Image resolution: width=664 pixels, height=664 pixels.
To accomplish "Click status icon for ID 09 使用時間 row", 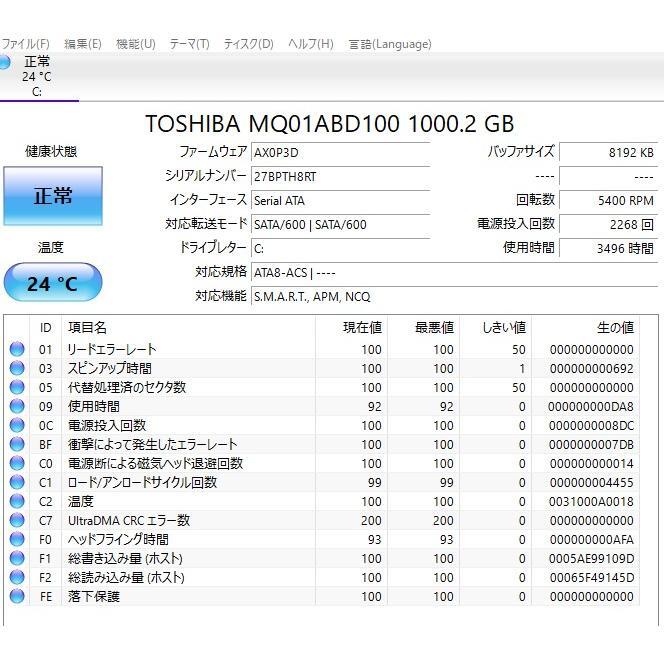I will 17,407.
